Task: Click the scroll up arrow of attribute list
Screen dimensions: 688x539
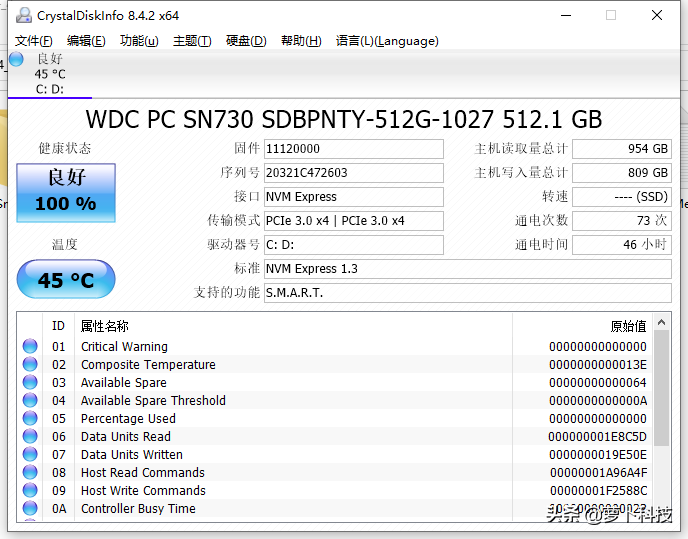Action: (661, 323)
